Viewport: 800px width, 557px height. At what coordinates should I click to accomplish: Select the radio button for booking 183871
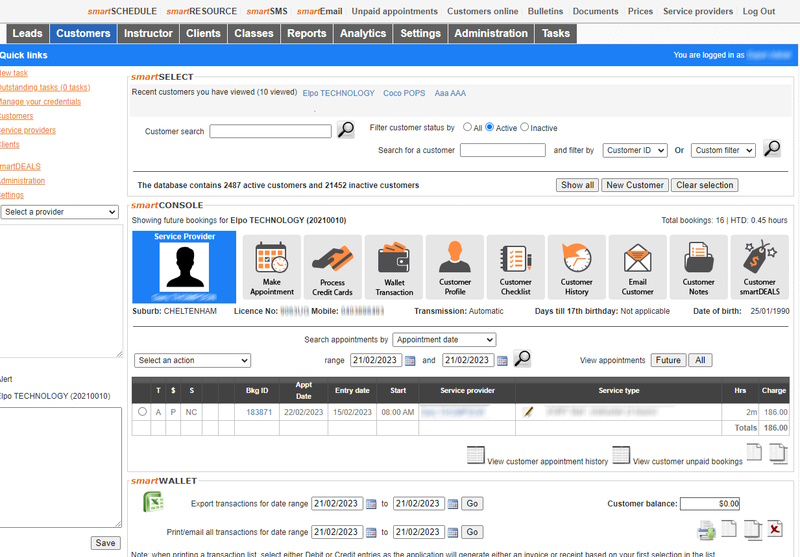142,411
